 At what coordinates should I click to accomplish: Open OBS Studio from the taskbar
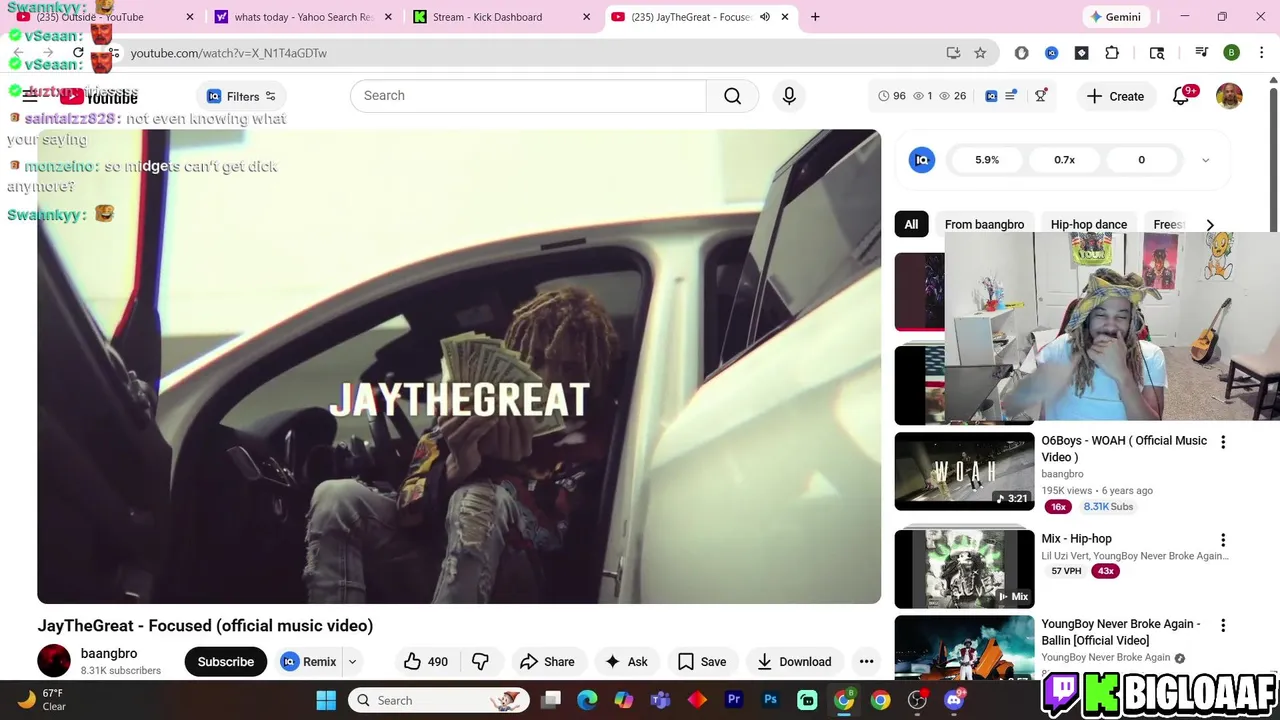tap(917, 700)
